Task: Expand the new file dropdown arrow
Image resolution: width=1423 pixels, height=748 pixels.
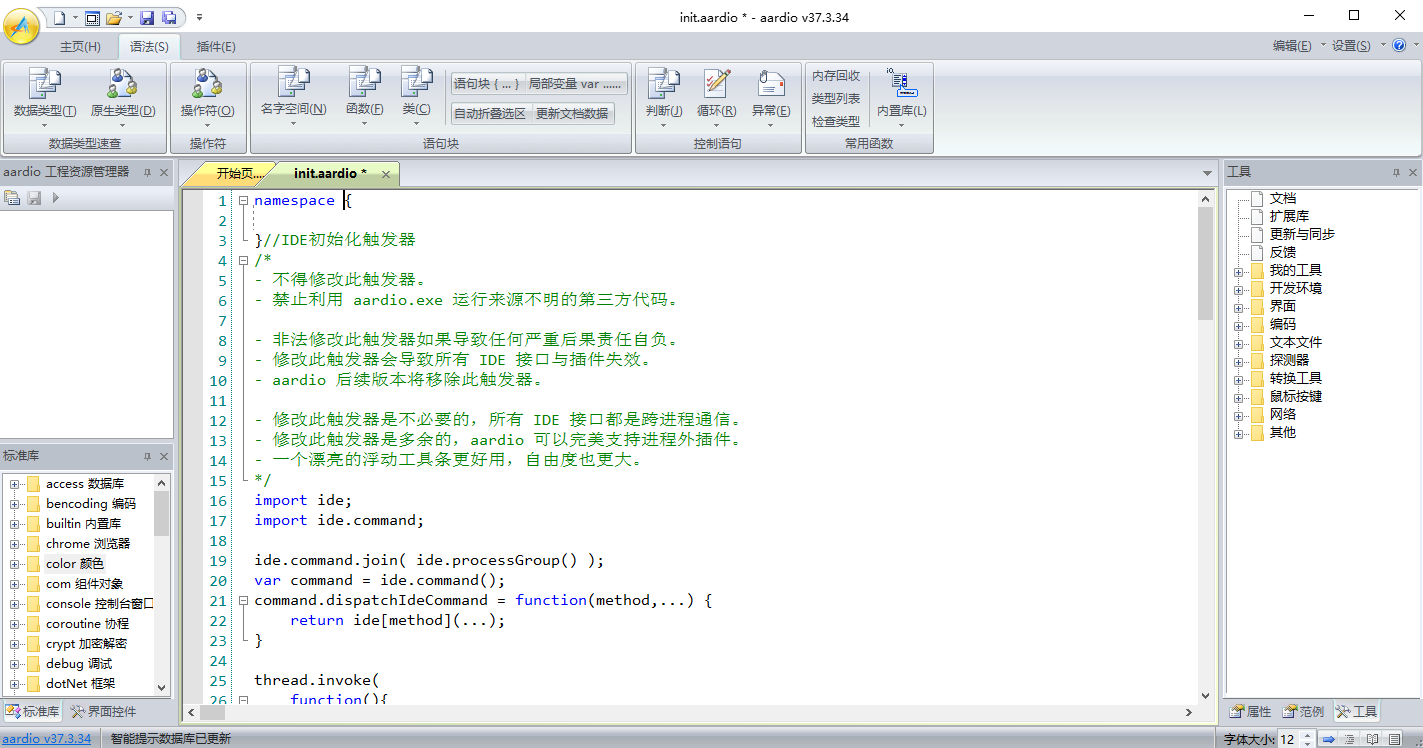Action: pyautogui.click(x=74, y=18)
